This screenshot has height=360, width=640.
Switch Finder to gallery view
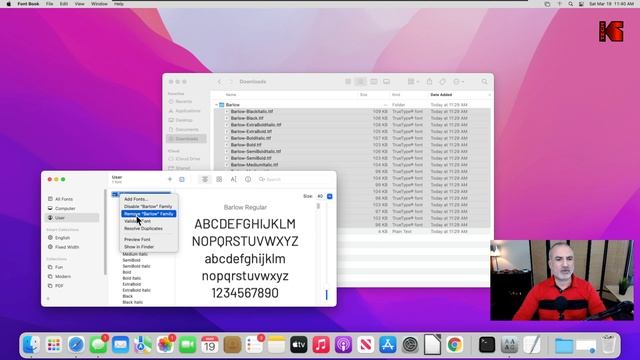point(386,82)
